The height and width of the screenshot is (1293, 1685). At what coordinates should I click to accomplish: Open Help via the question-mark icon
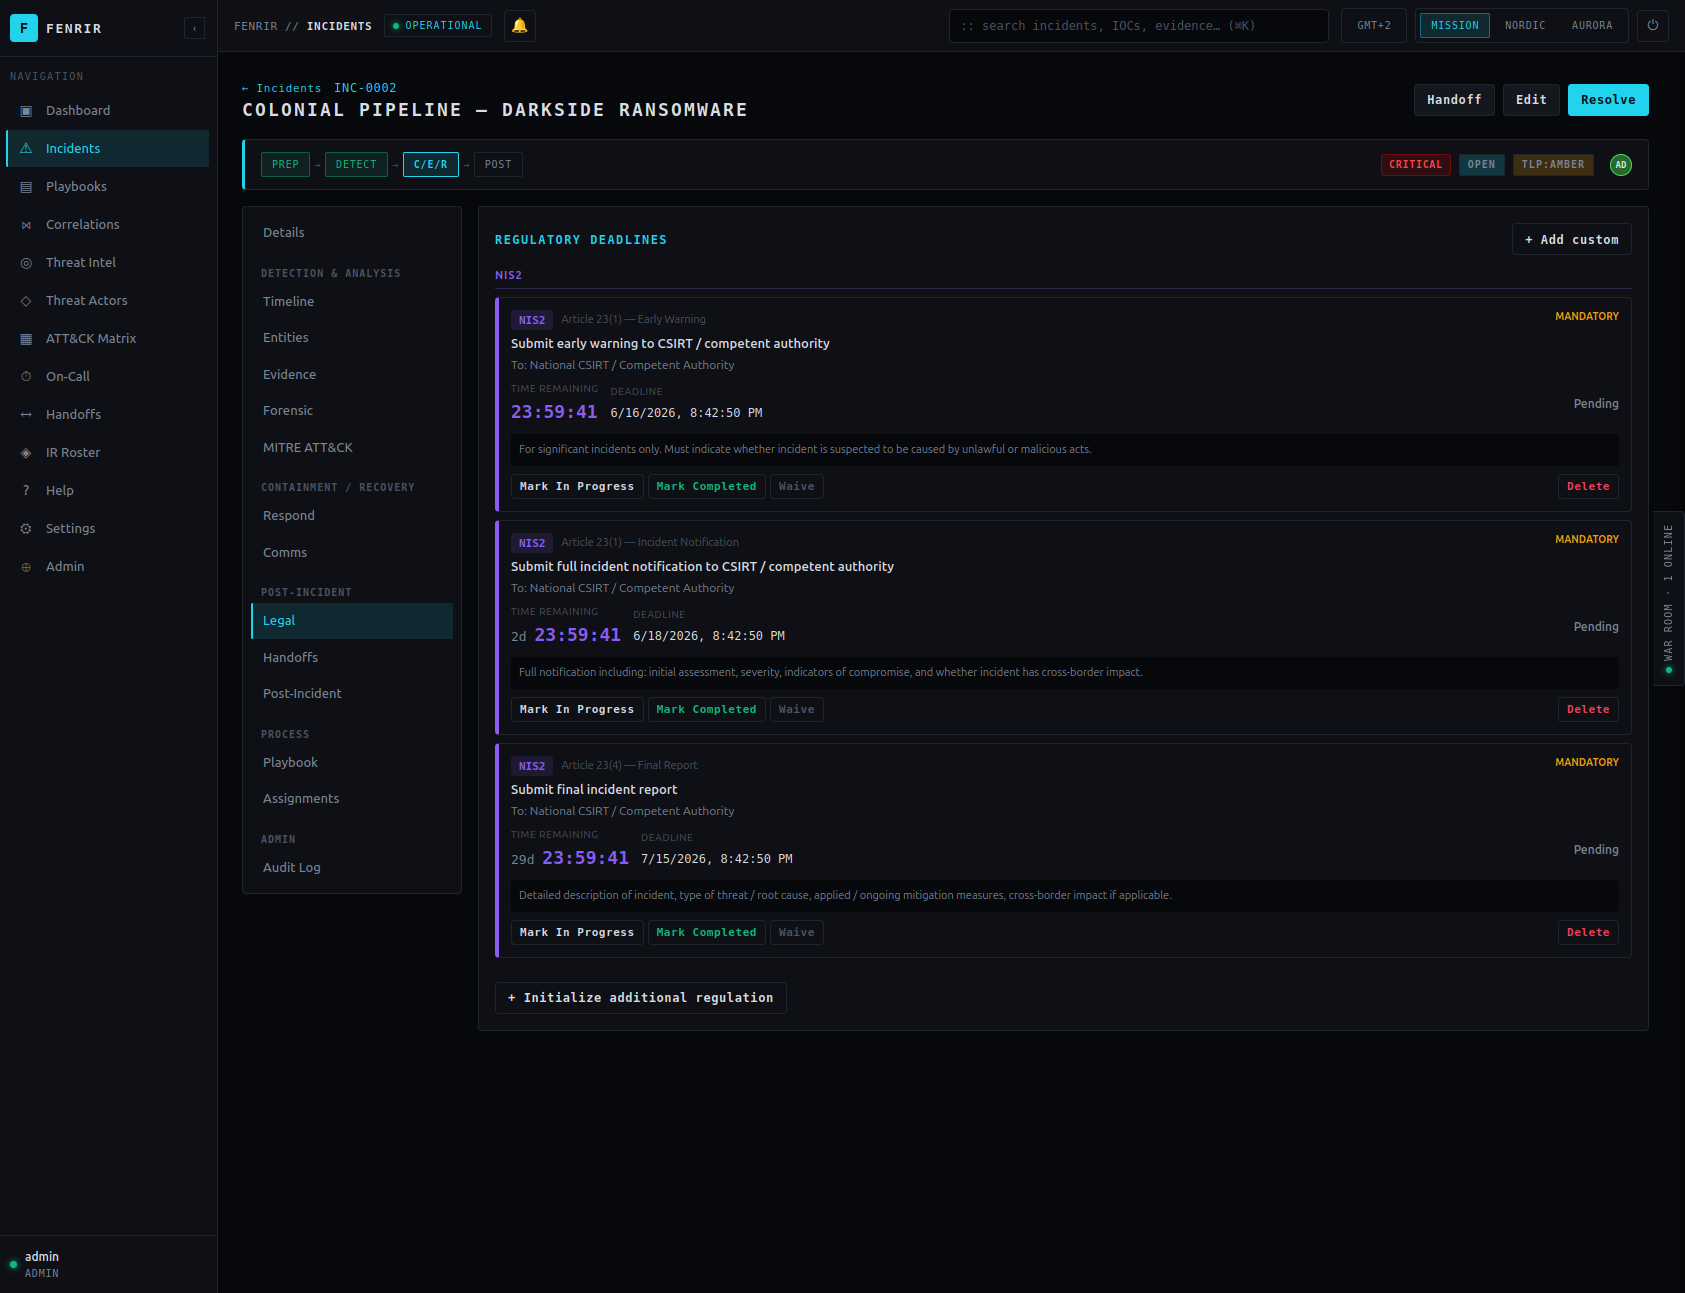pyautogui.click(x=26, y=491)
